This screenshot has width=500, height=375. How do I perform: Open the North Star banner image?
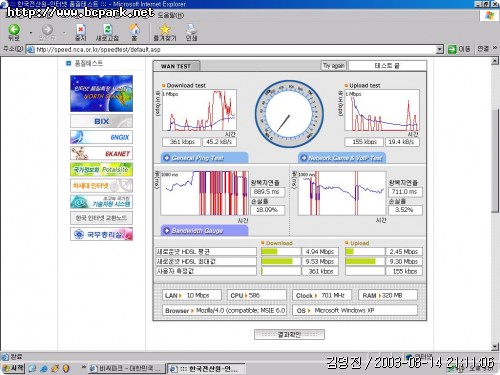pyautogui.click(x=101, y=93)
